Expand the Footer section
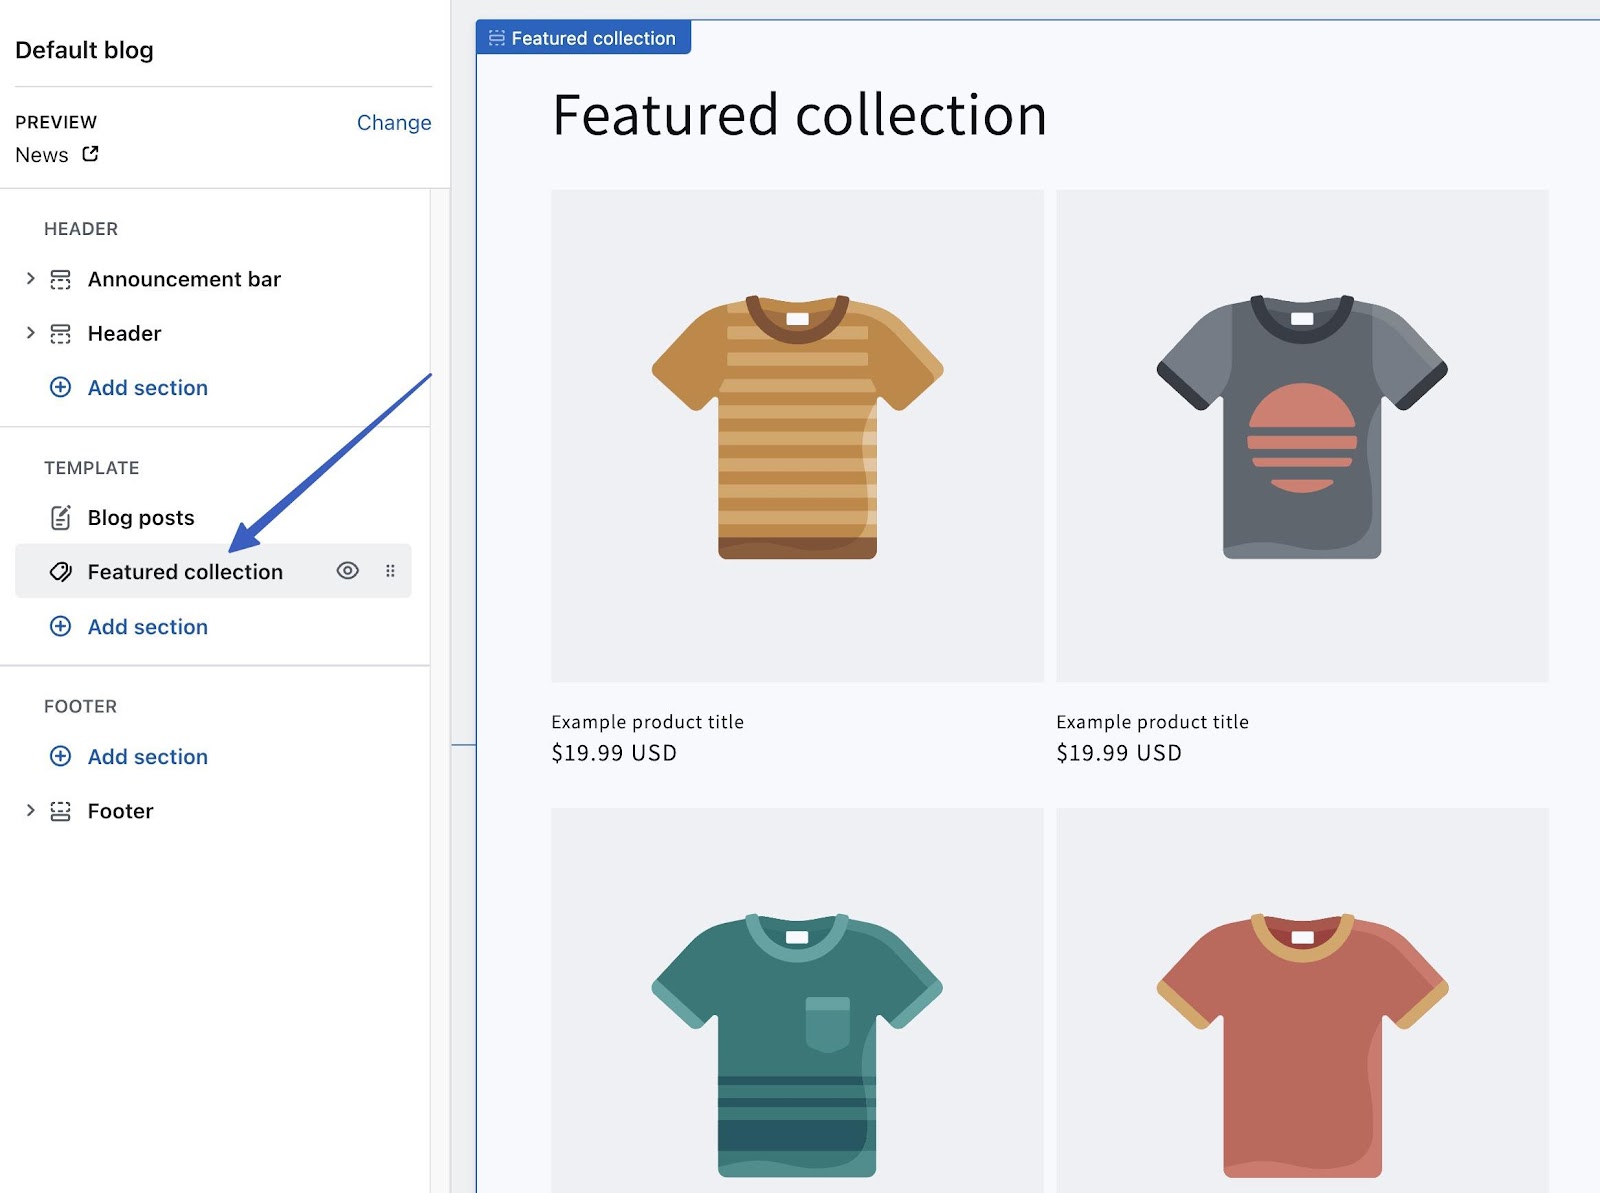The width and height of the screenshot is (1600, 1193). pos(30,811)
